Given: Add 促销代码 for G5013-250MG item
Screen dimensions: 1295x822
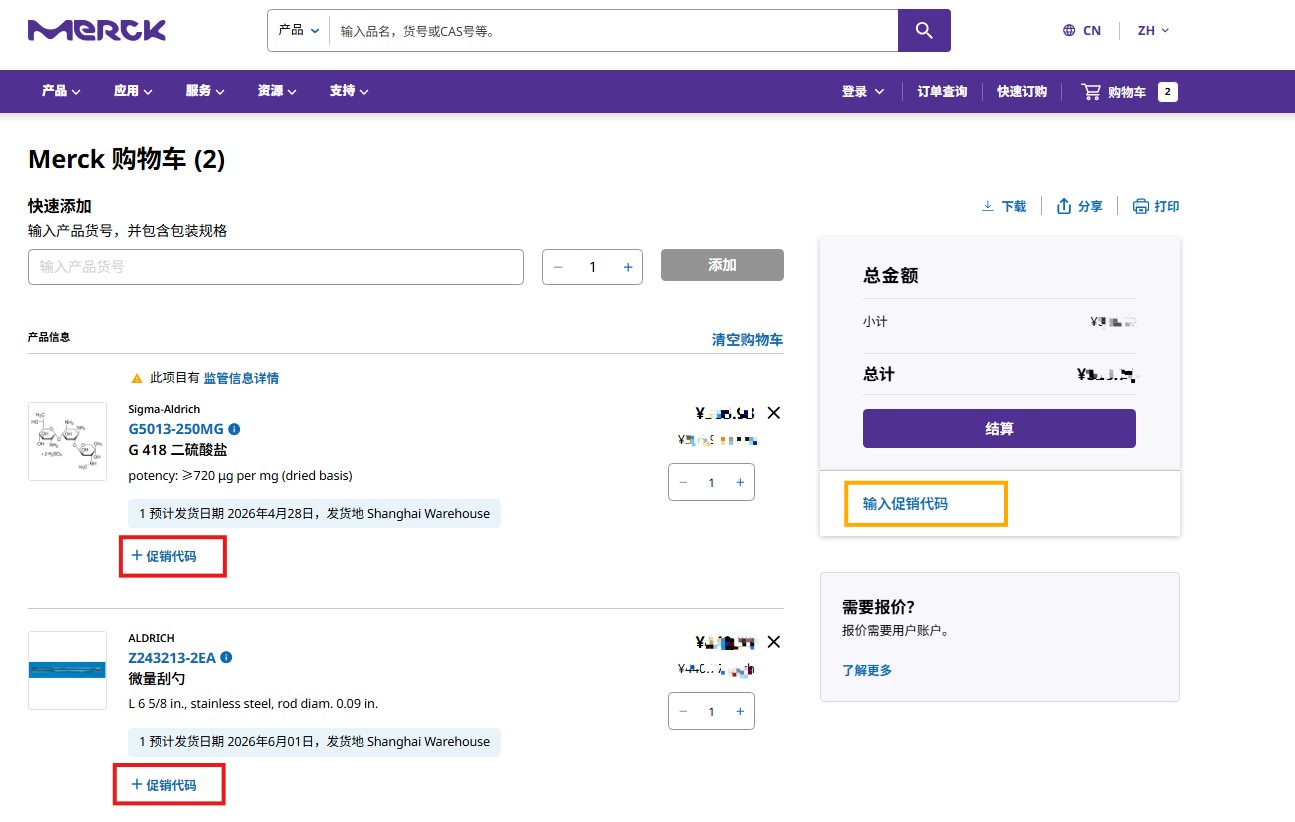Looking at the screenshot, I should [164, 556].
